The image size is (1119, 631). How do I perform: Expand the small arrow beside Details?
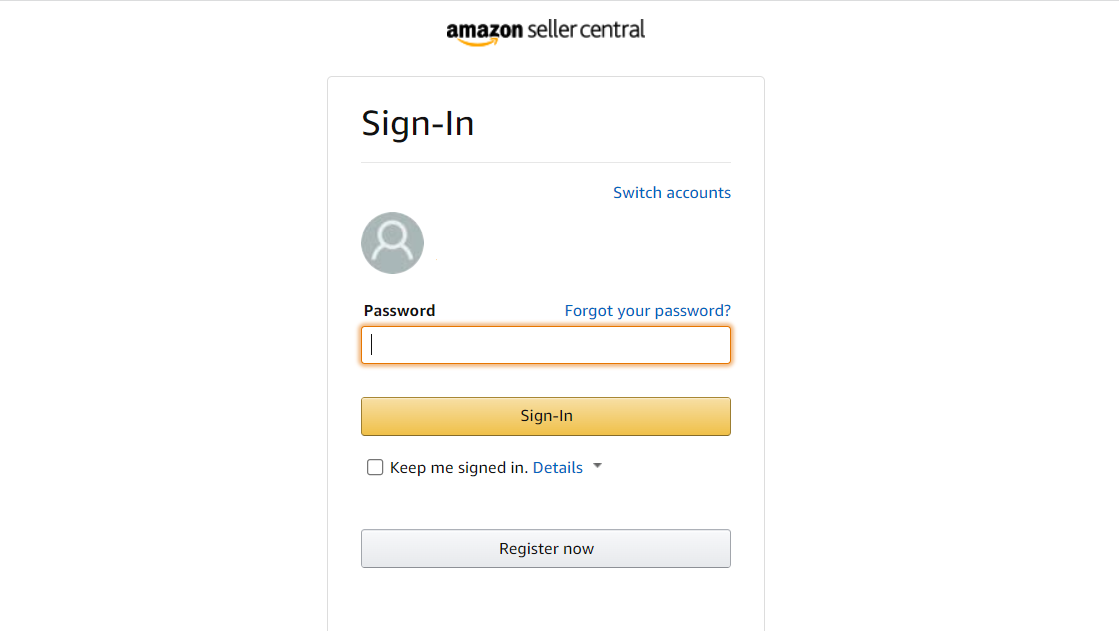tap(597, 466)
